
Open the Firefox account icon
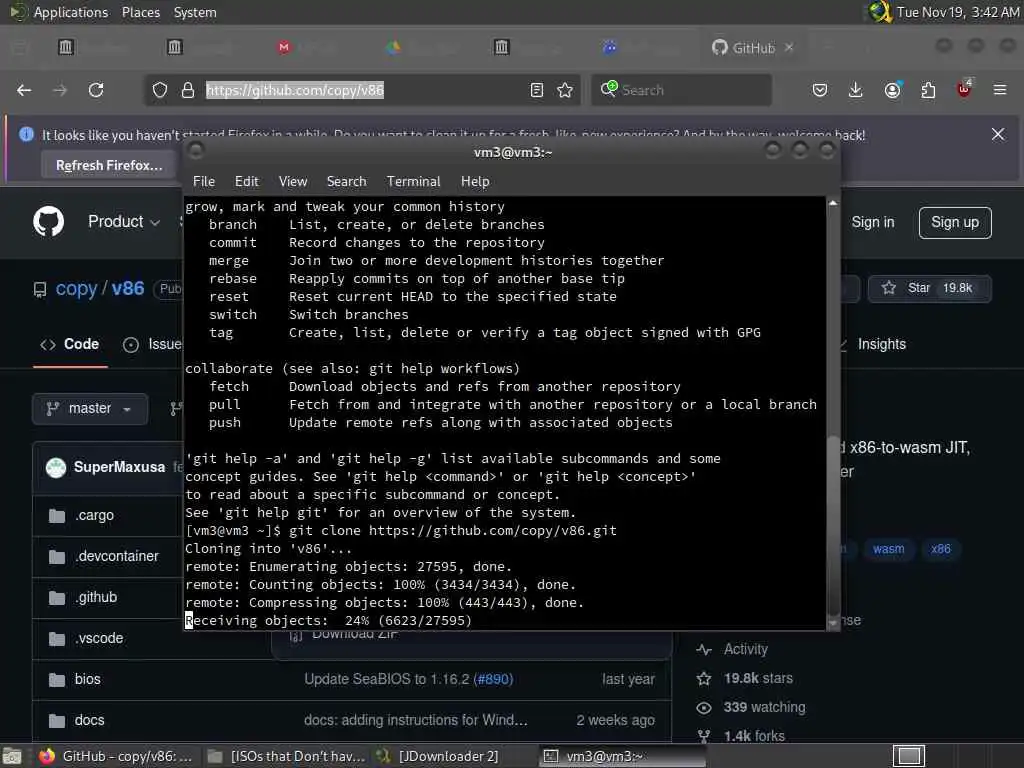[x=893, y=90]
